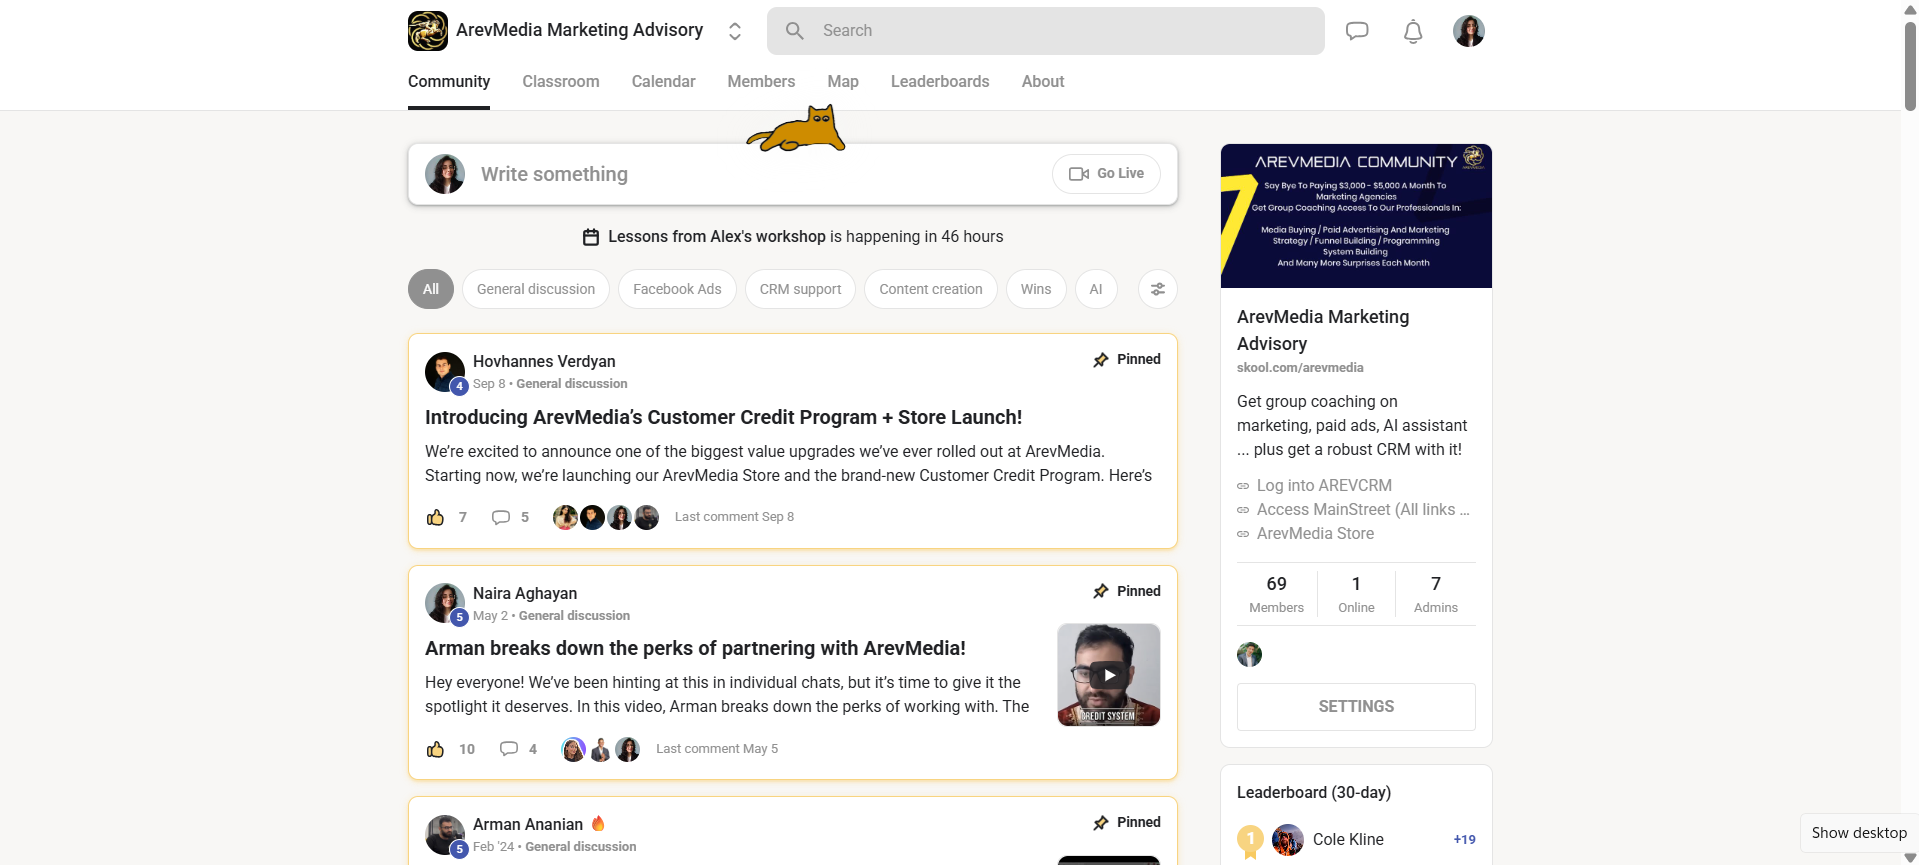Open the Members tab

coord(761,82)
